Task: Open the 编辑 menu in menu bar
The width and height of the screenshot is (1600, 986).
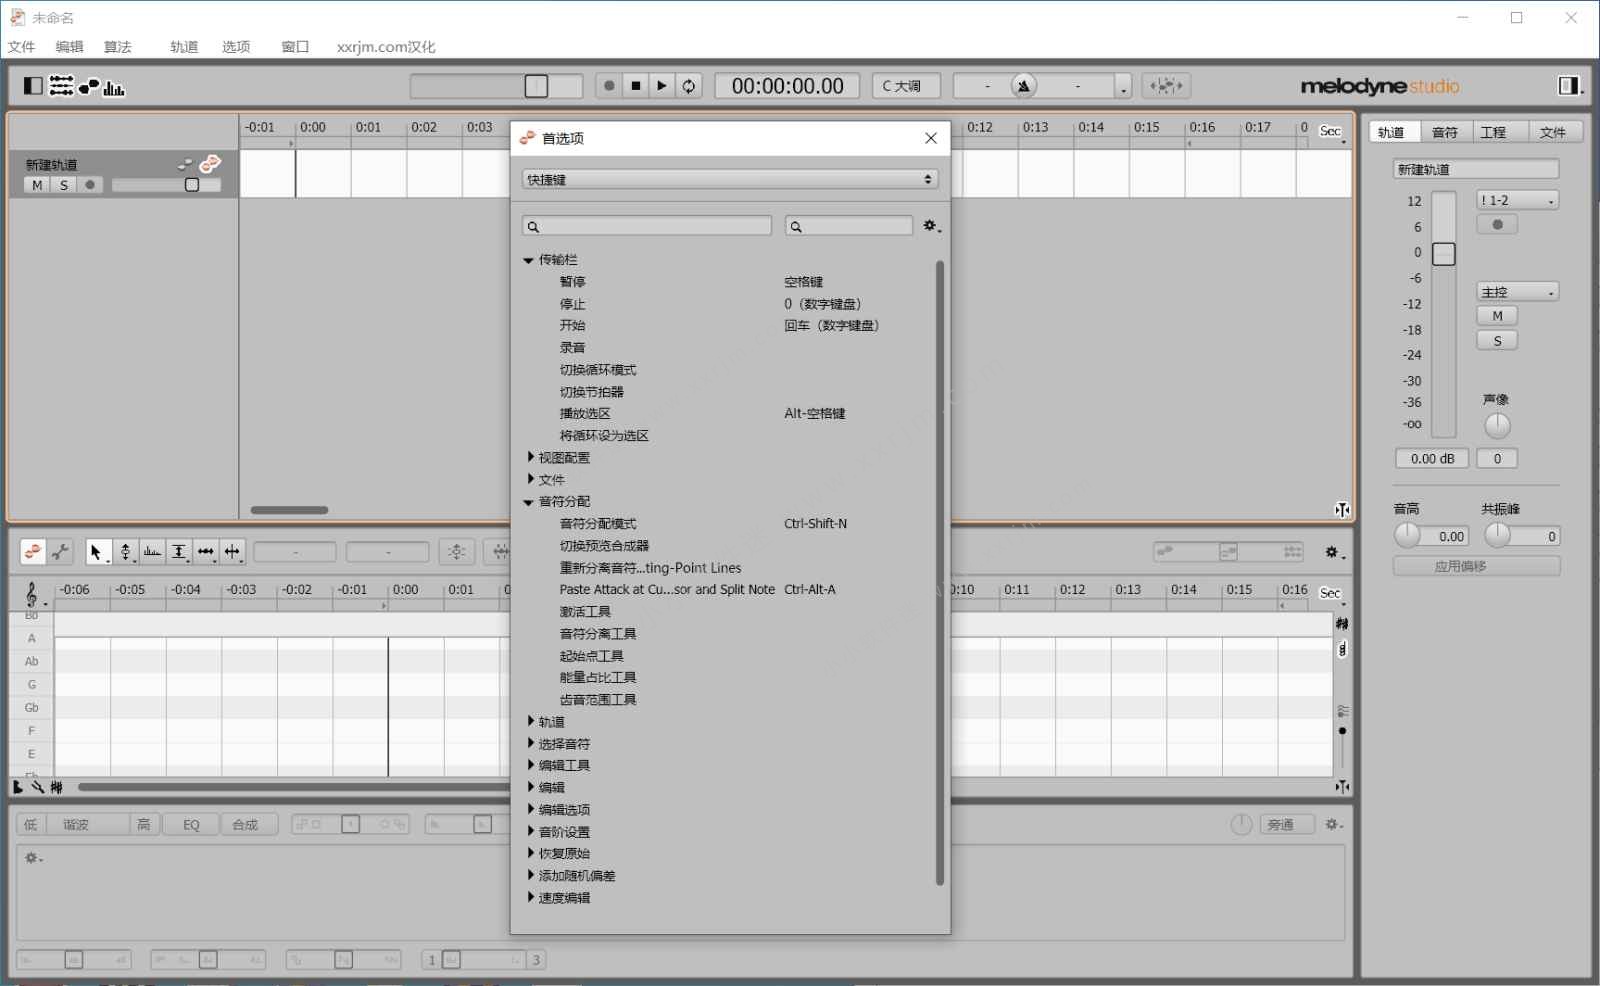Action: [x=69, y=47]
